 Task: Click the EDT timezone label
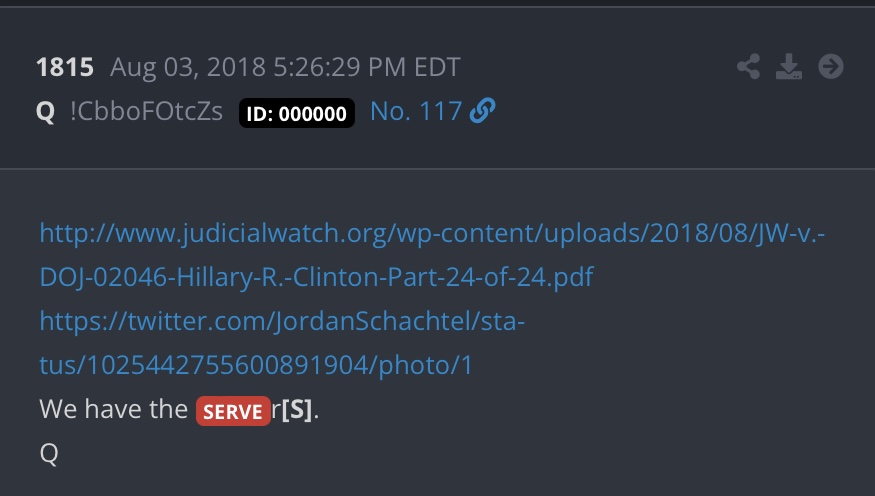(x=437, y=67)
